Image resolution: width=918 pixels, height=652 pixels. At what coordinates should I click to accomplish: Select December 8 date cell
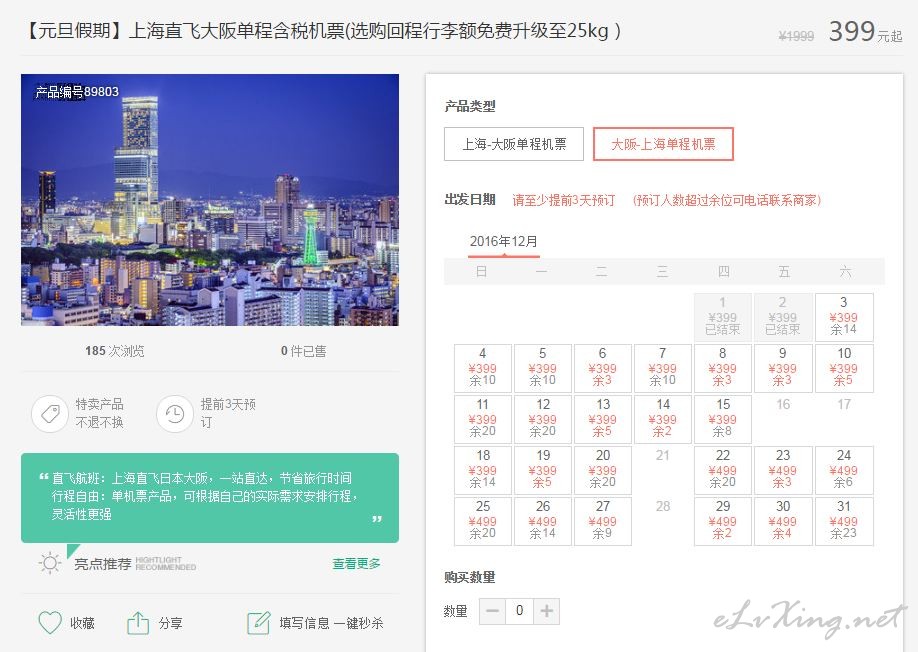pyautogui.click(x=722, y=368)
